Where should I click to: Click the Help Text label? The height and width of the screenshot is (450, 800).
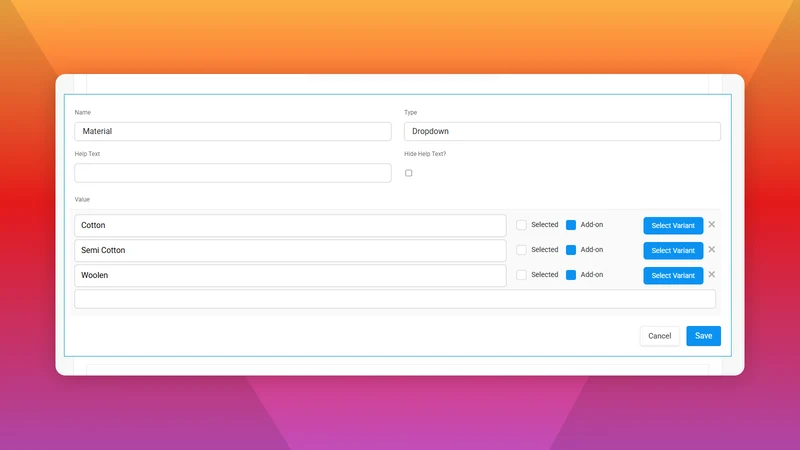87,154
